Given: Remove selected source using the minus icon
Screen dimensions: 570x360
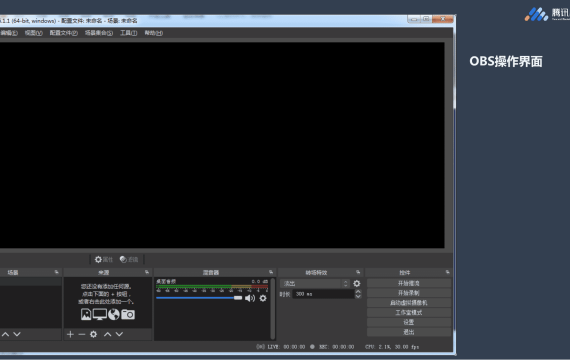Looking at the screenshot, I should tap(82, 334).
